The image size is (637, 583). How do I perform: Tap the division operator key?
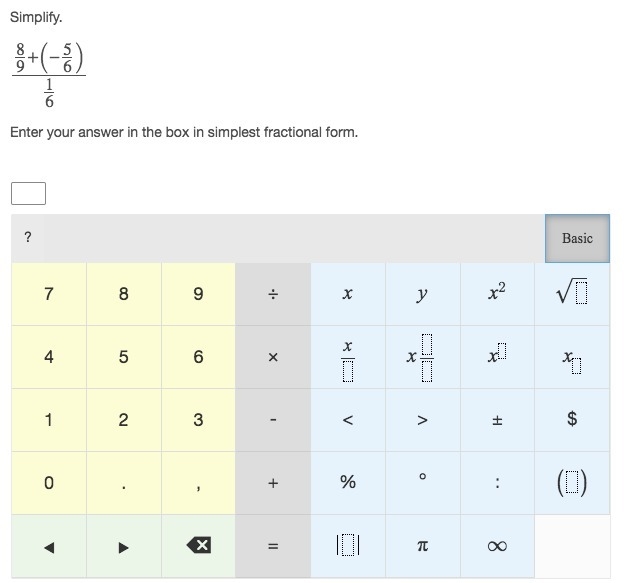tap(273, 294)
